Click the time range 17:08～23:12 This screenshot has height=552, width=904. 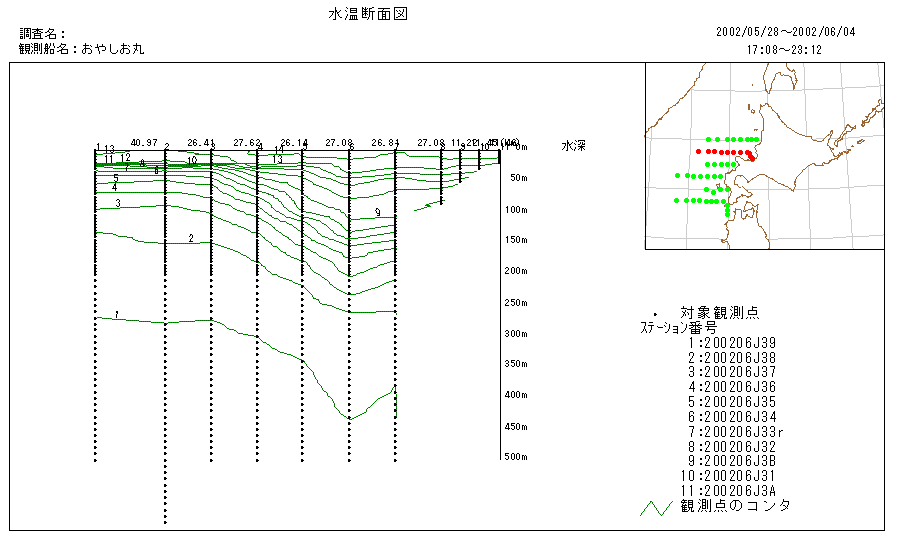coord(784,48)
